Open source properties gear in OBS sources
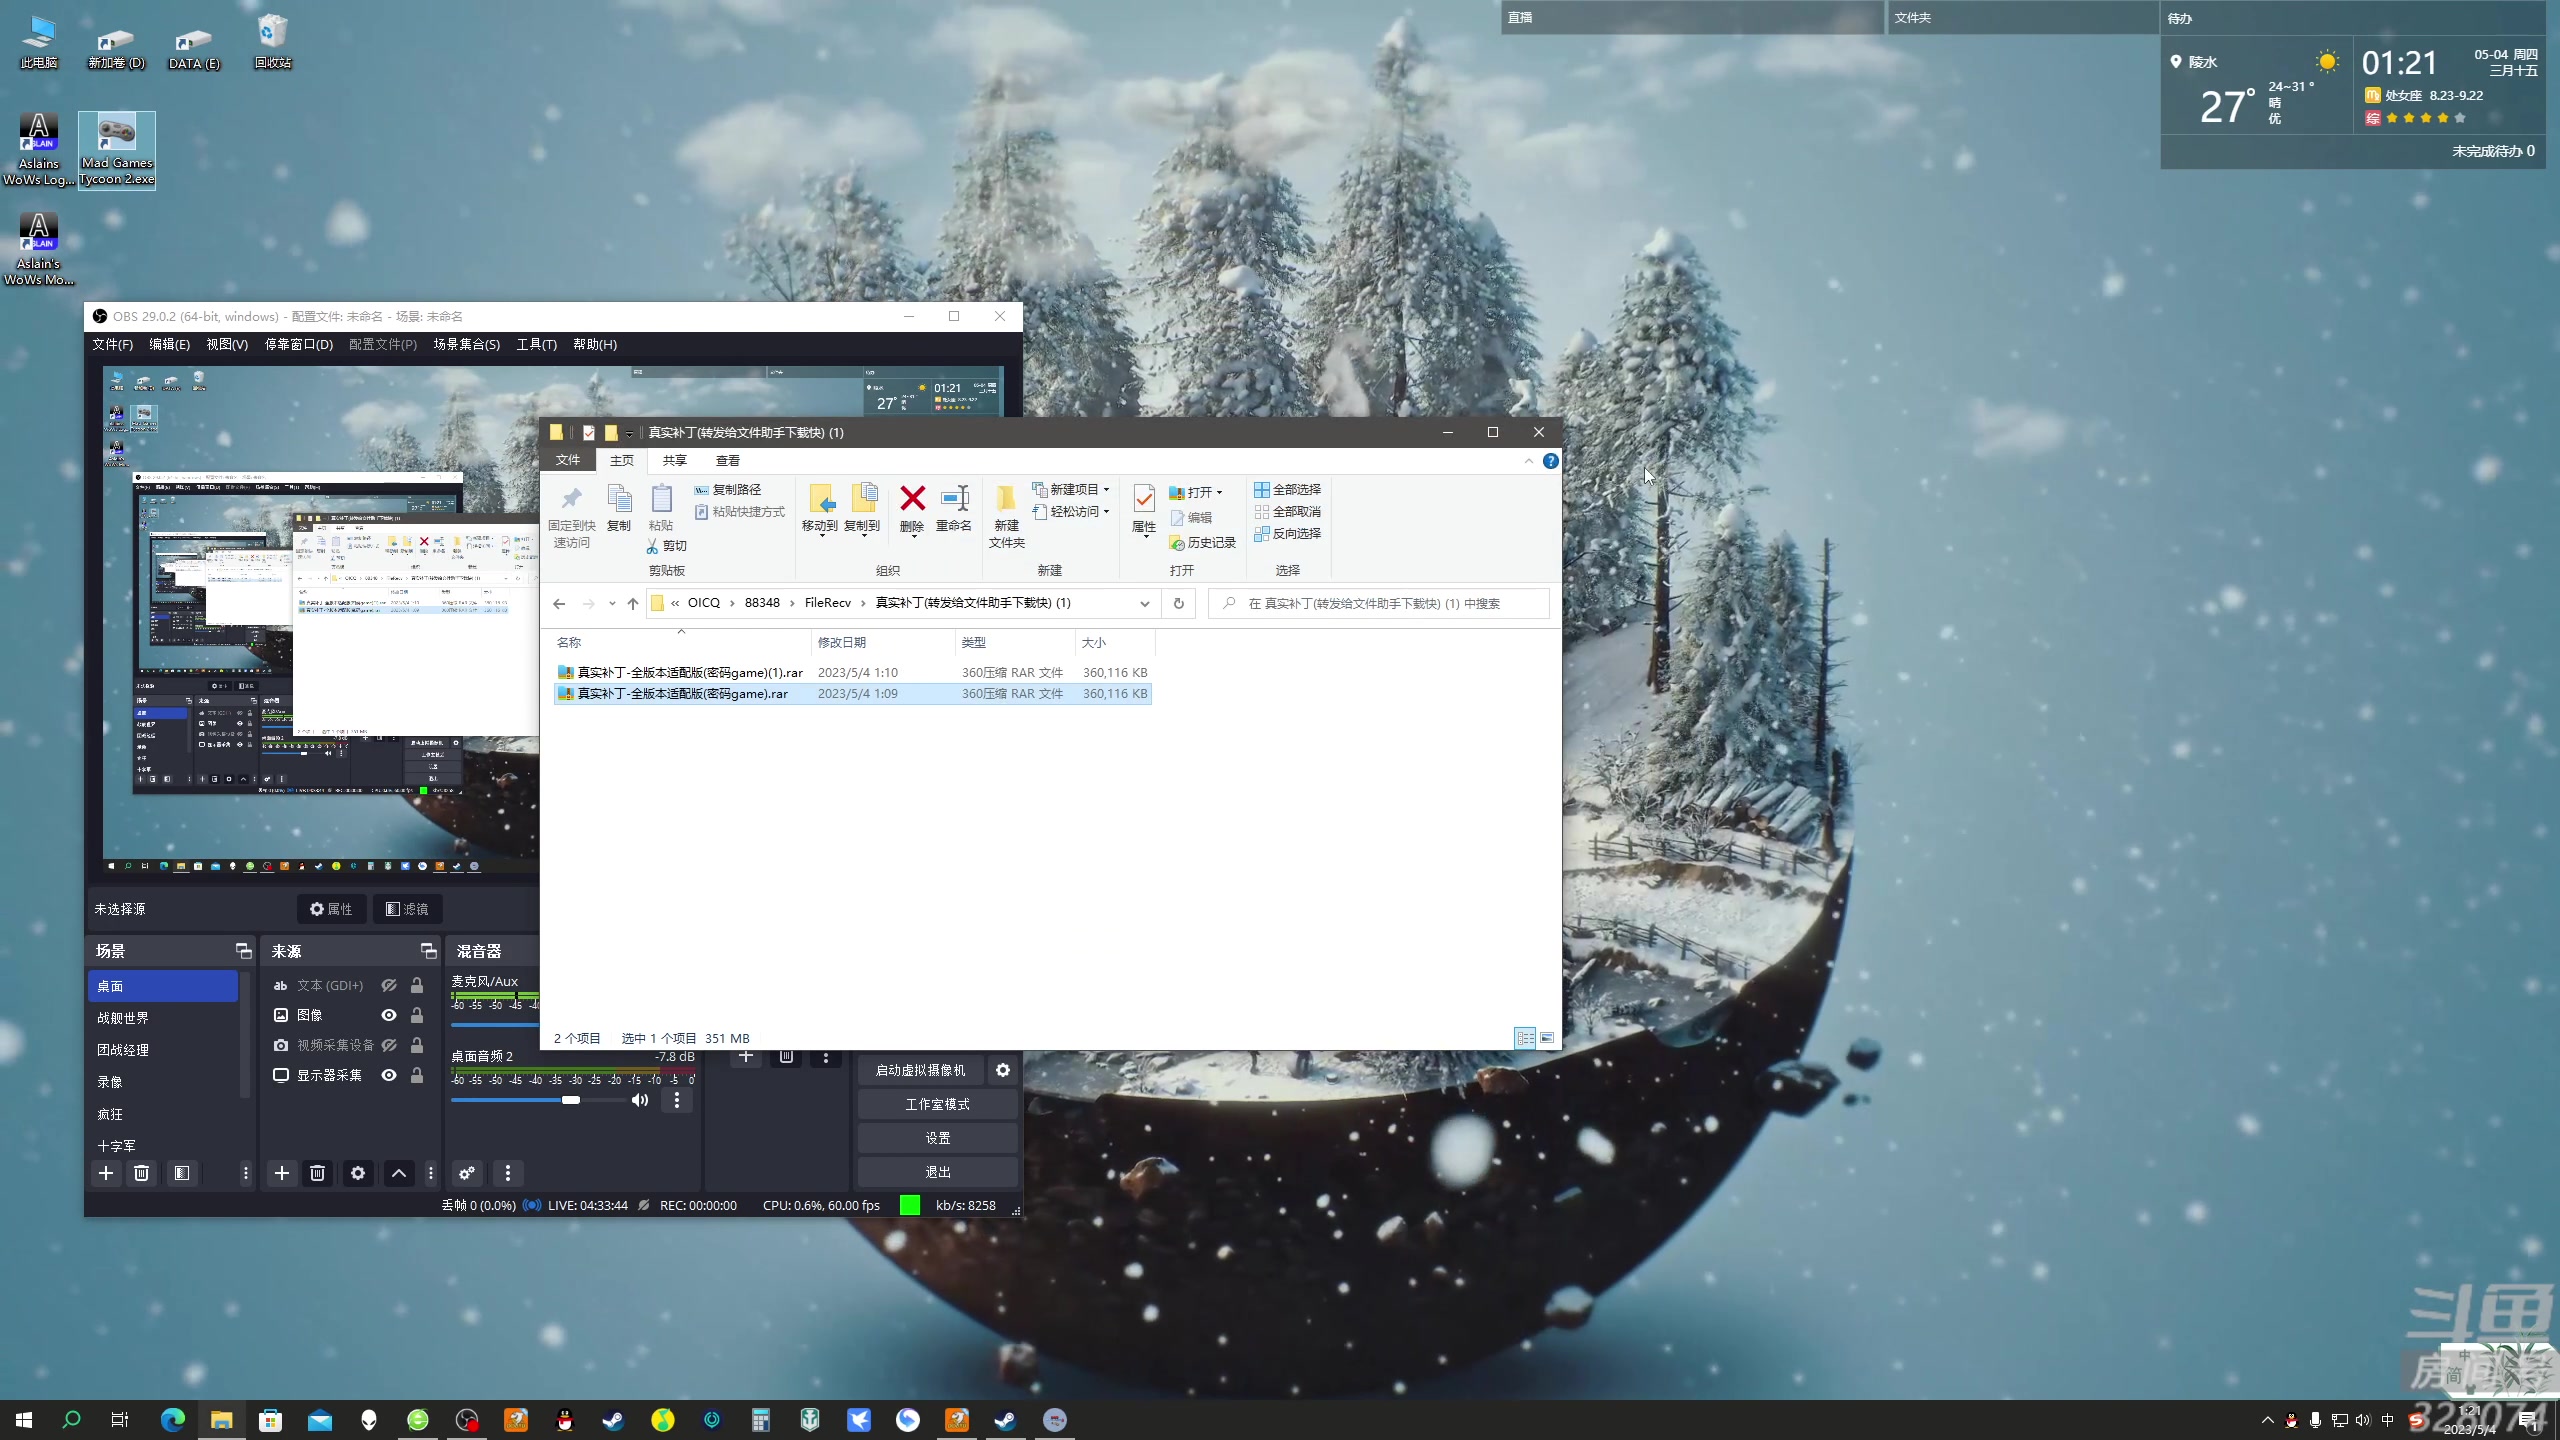 358,1173
